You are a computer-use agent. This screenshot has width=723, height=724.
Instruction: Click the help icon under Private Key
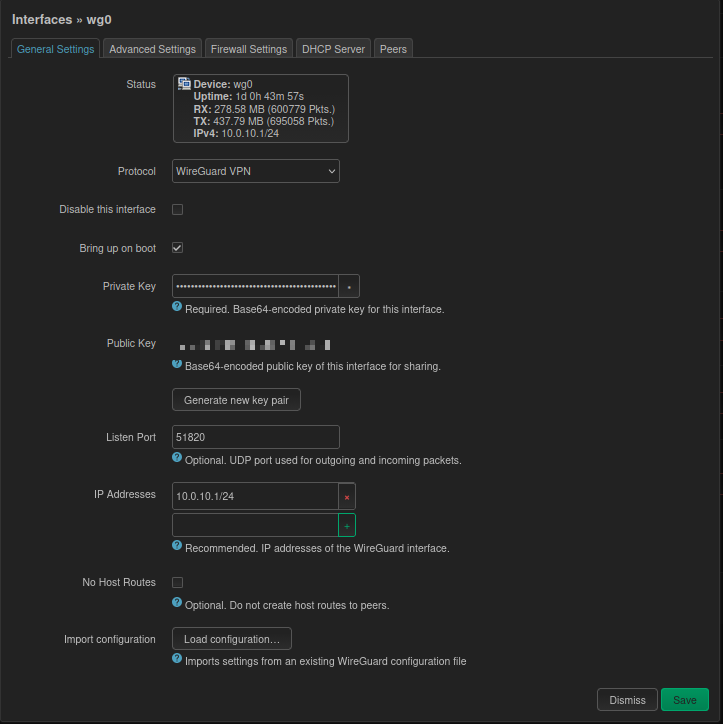coord(177,308)
